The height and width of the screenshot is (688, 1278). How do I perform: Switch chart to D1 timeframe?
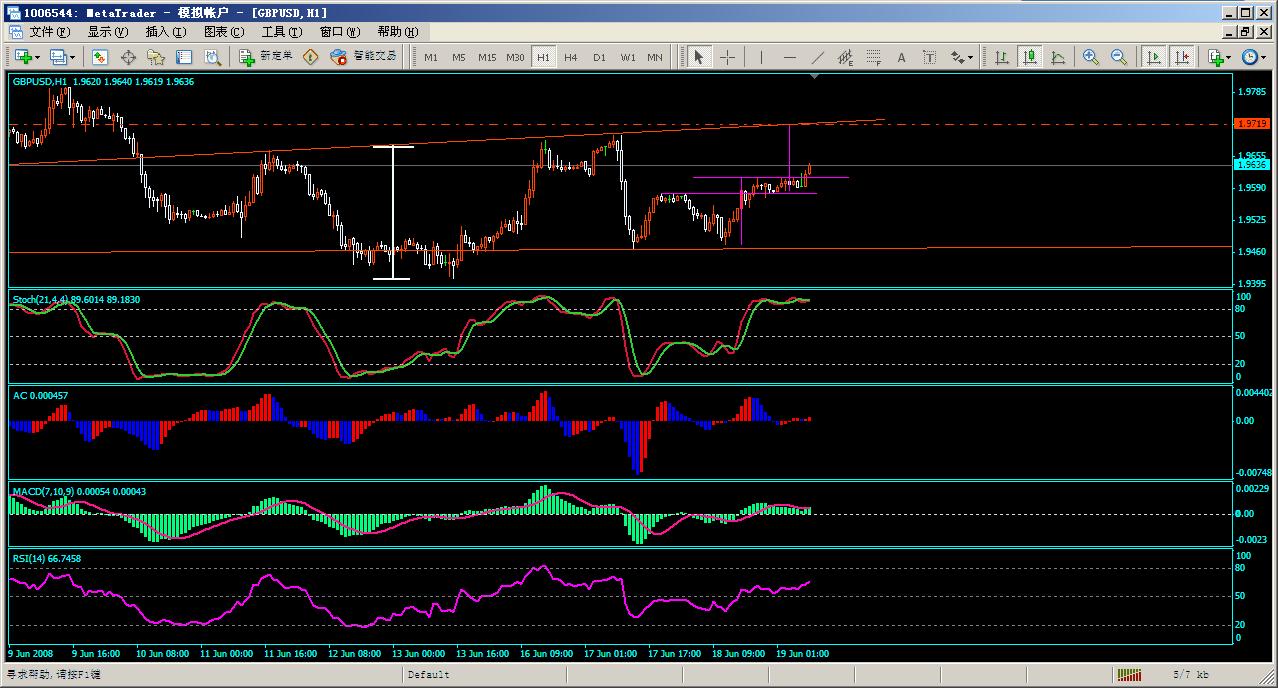[599, 57]
